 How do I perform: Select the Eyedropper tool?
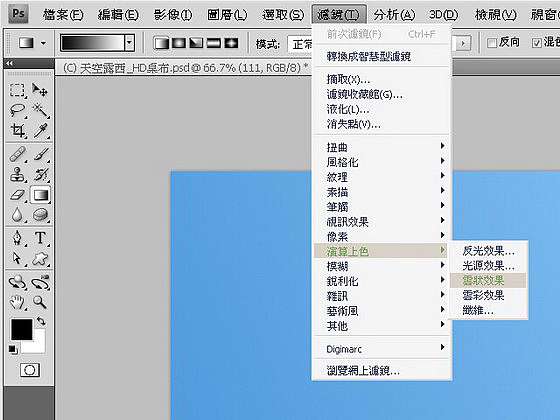click(40, 131)
